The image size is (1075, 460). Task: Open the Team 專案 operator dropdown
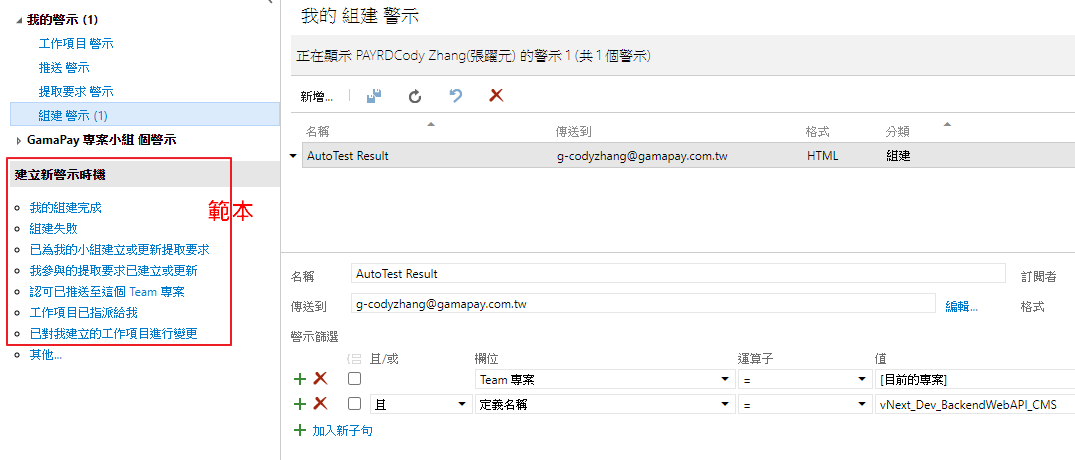coord(803,379)
